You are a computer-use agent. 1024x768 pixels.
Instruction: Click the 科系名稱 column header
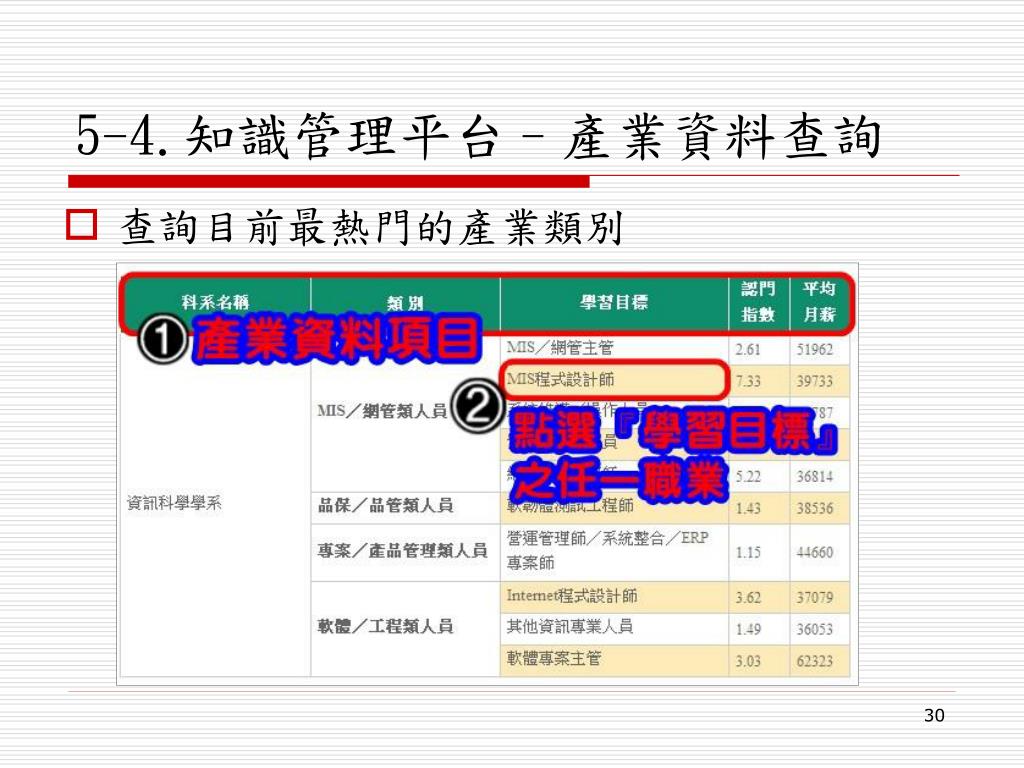pos(216,302)
